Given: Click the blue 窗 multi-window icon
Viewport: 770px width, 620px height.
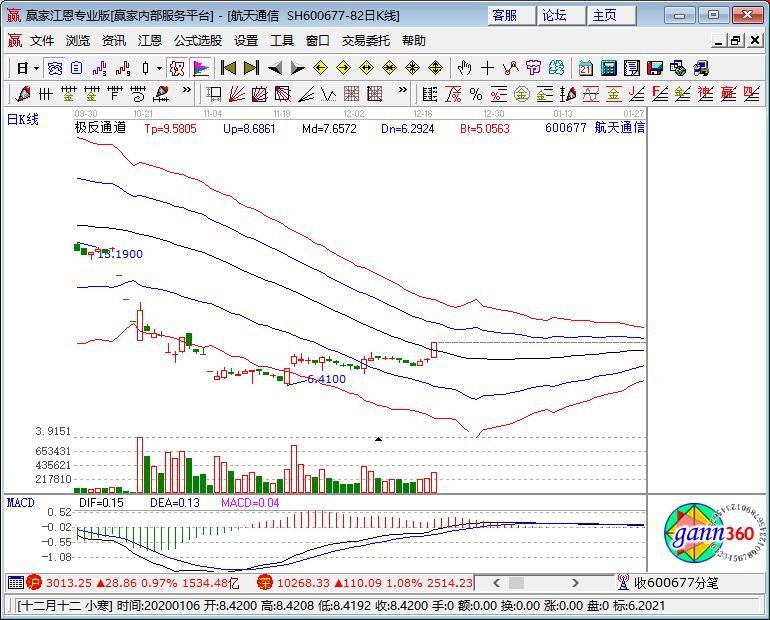Looking at the screenshot, I should [x=54, y=68].
